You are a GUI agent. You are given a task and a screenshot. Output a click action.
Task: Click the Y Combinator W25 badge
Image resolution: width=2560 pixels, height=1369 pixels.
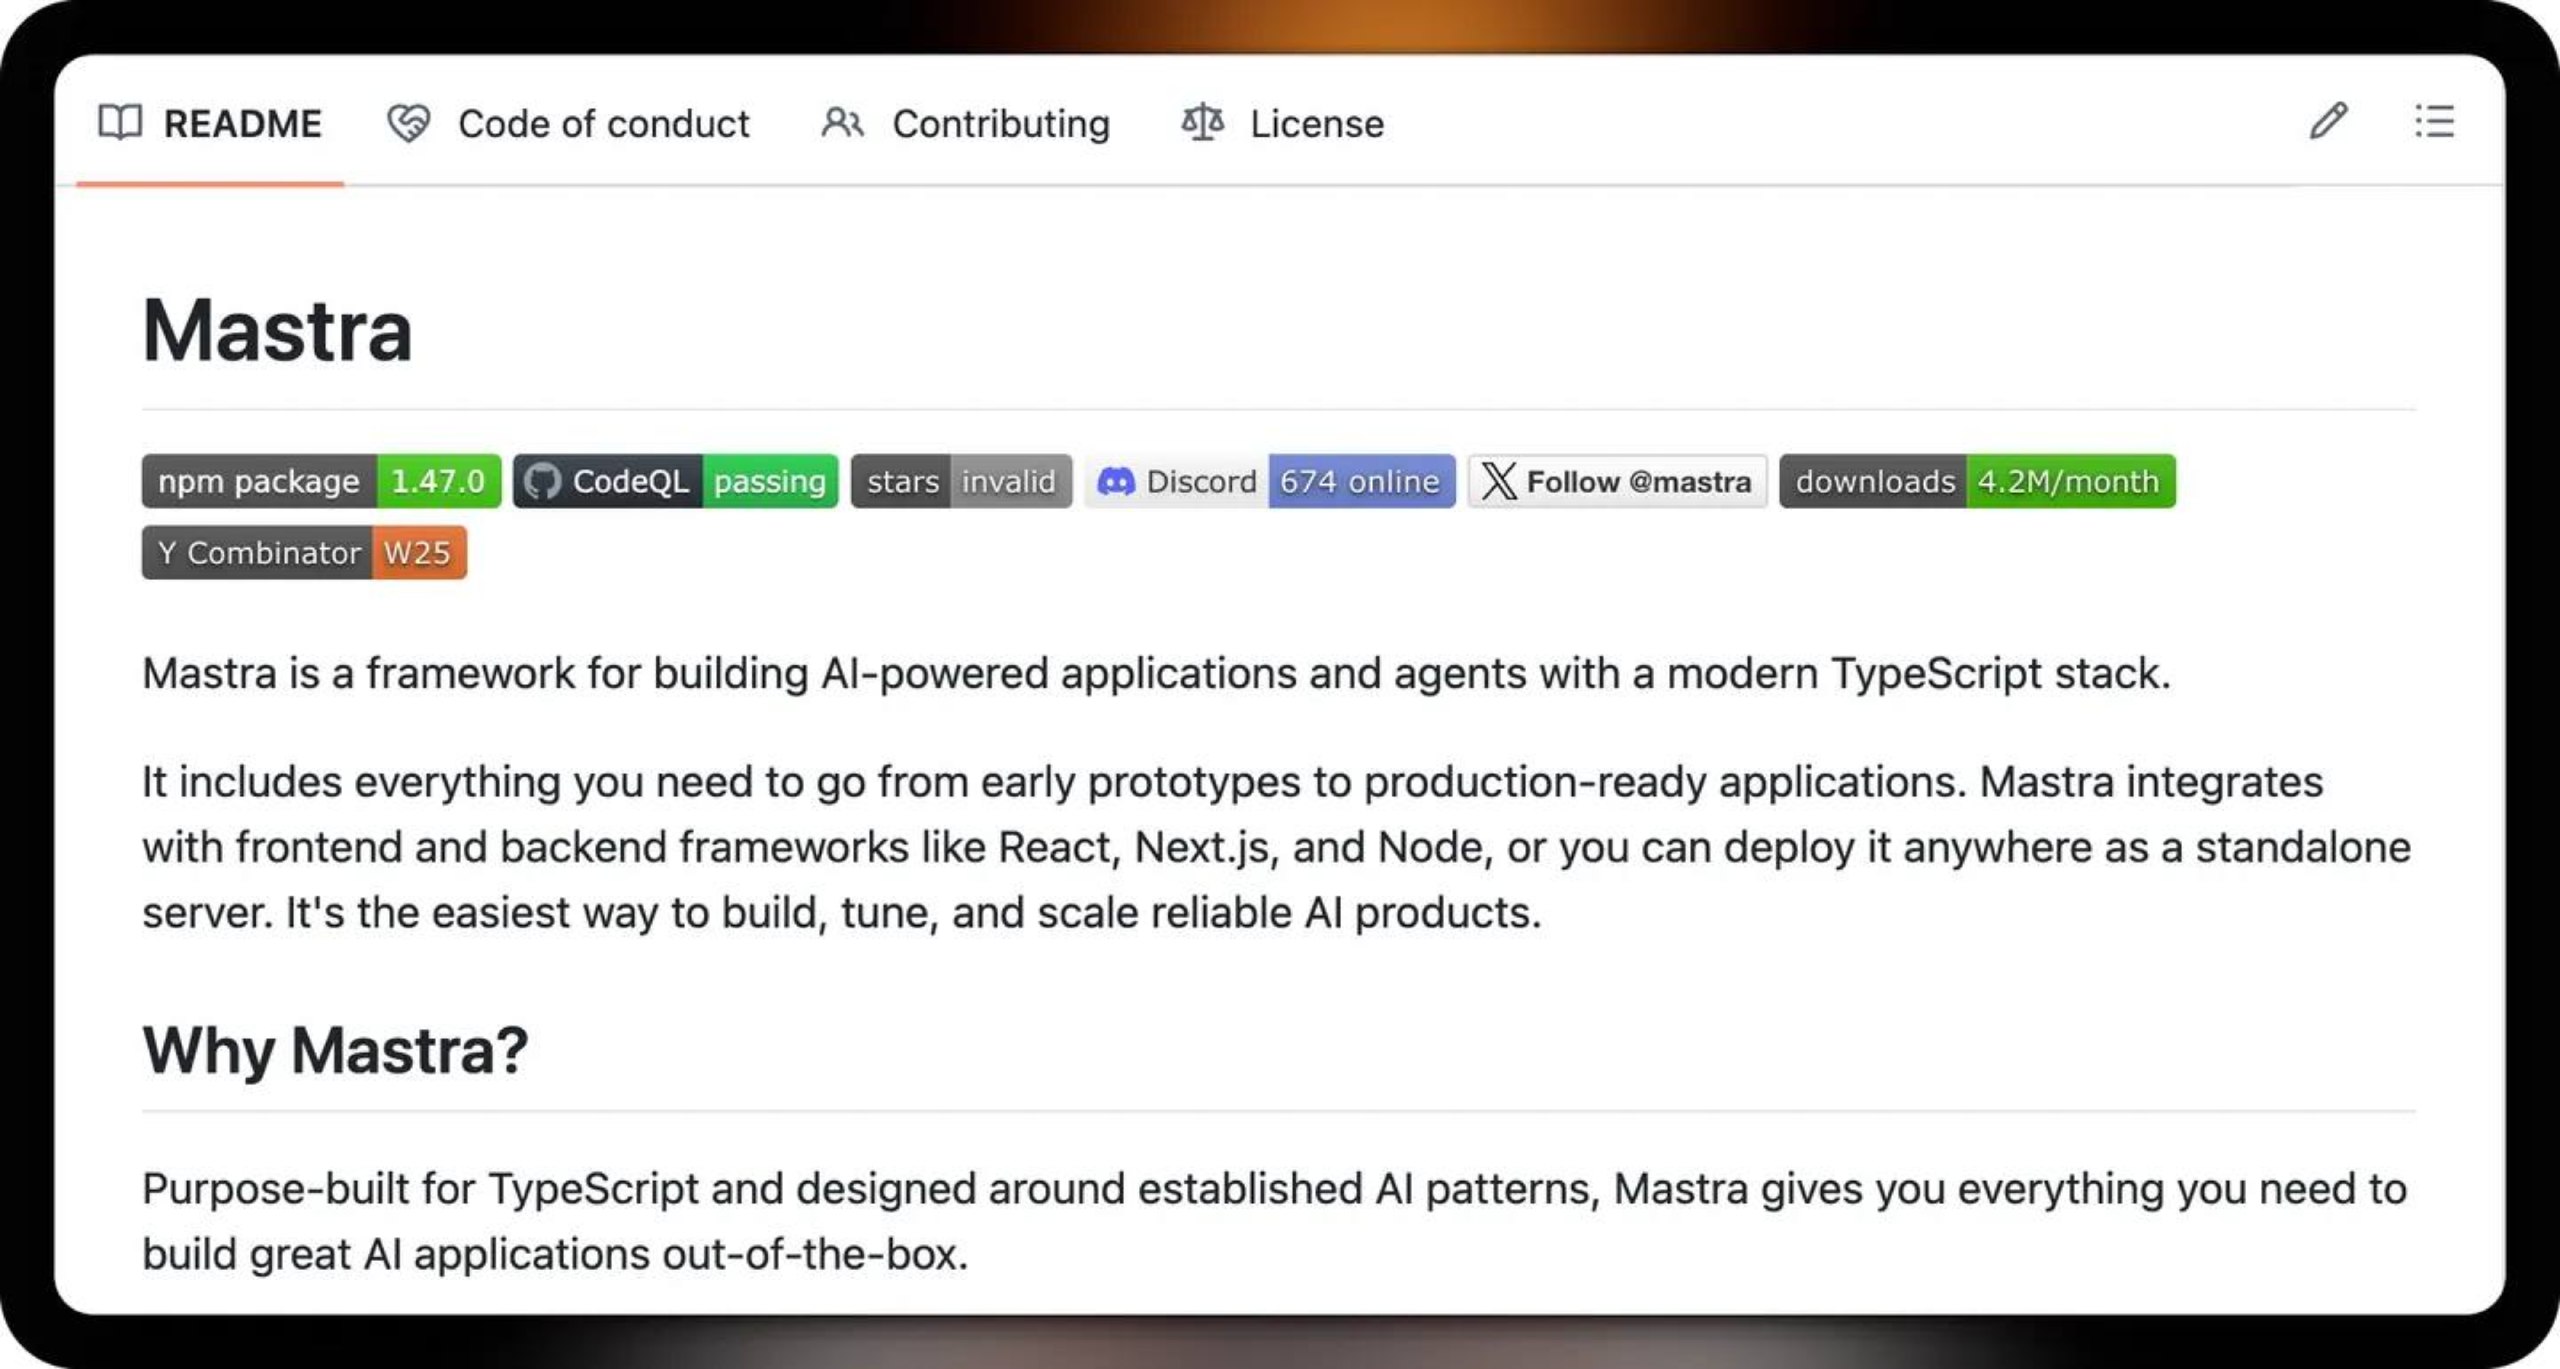tap(304, 552)
